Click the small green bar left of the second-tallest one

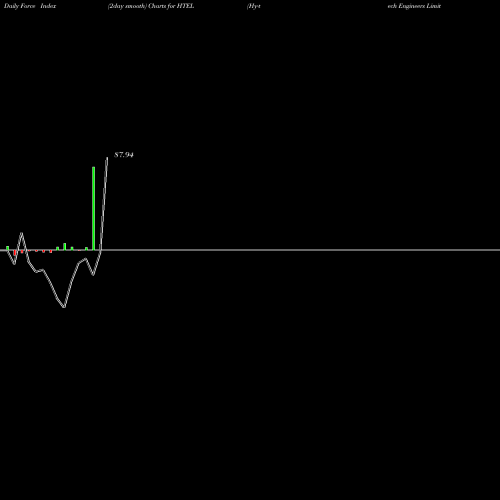pos(57,248)
